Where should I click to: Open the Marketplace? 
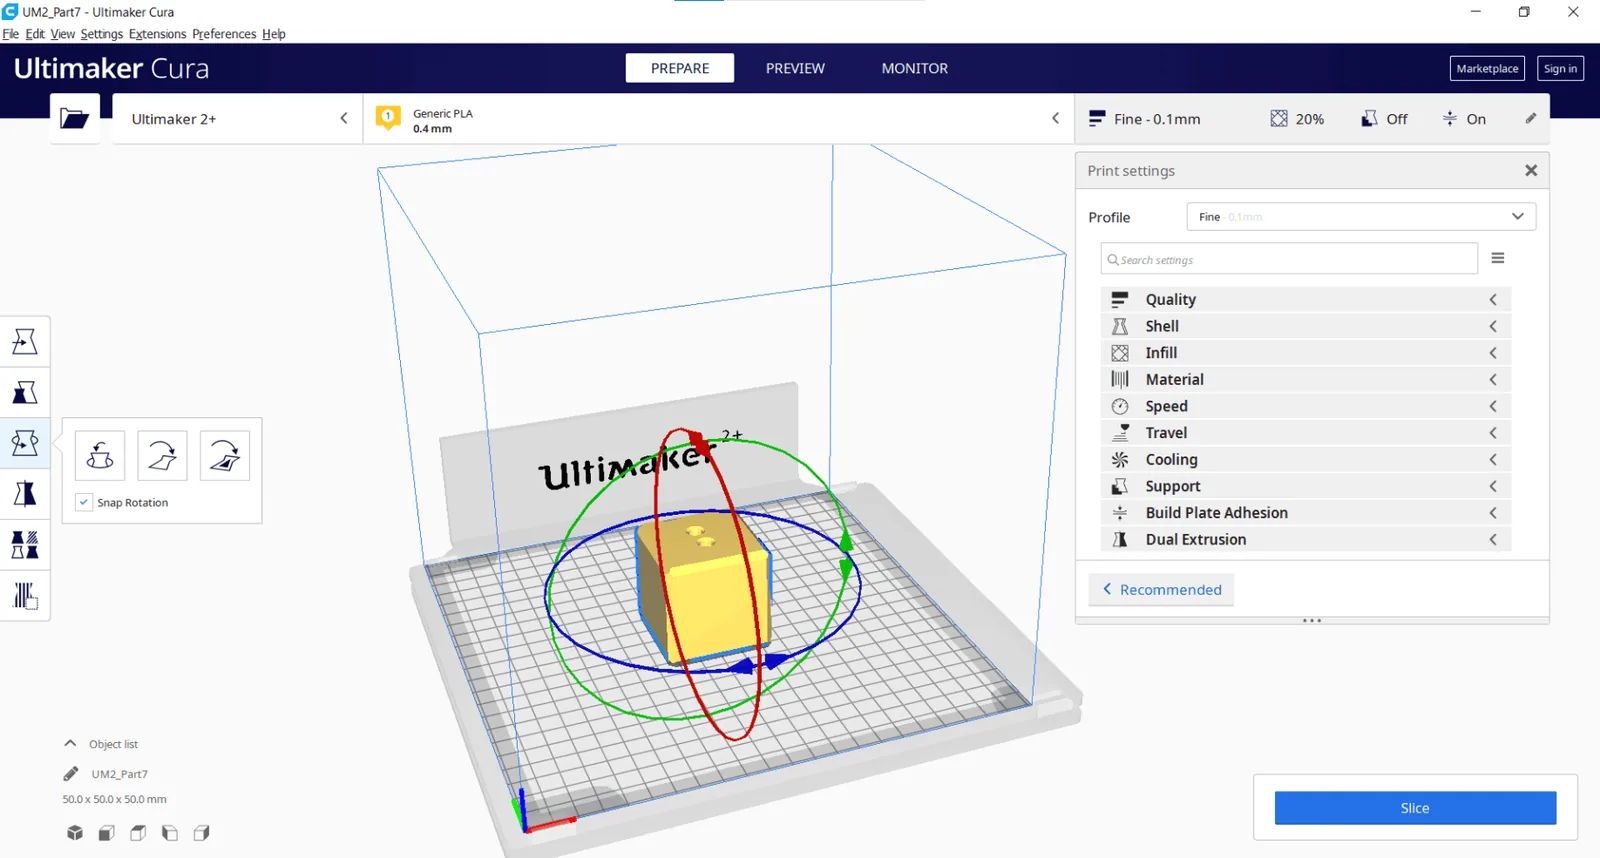pos(1487,68)
